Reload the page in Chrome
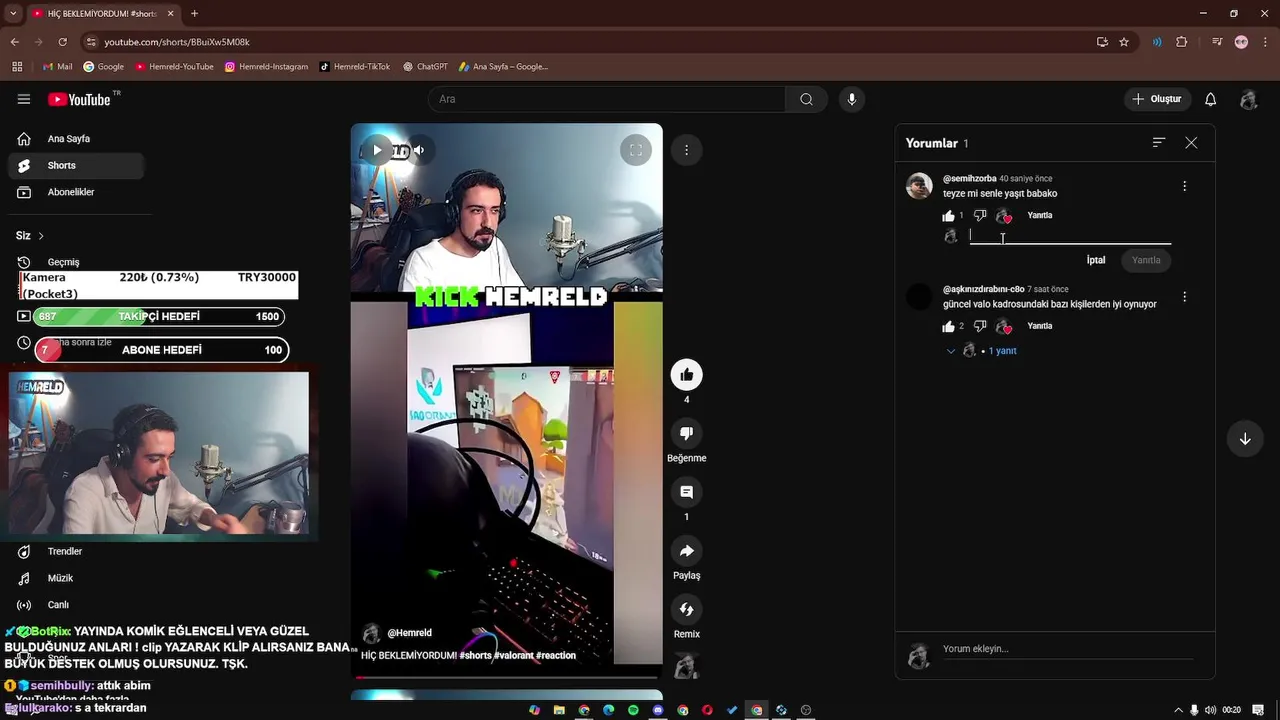The image size is (1280, 720). point(62,42)
